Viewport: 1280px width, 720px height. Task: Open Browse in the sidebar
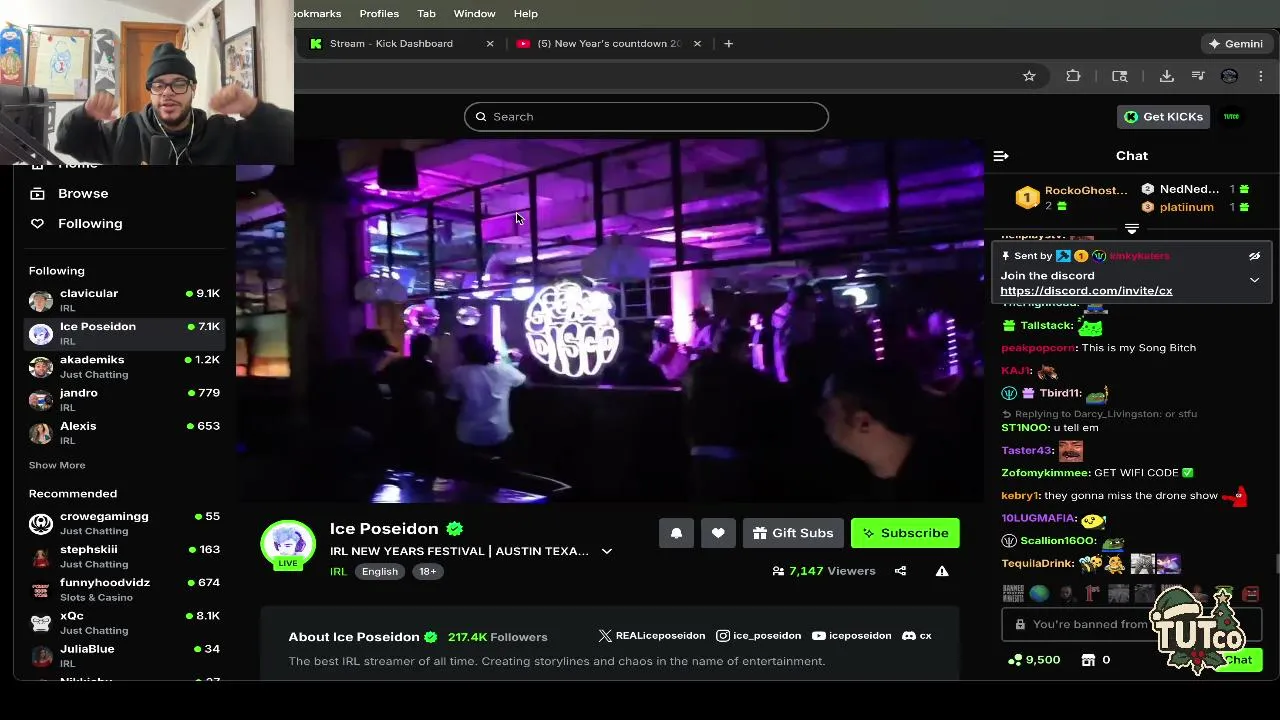[70, 194]
